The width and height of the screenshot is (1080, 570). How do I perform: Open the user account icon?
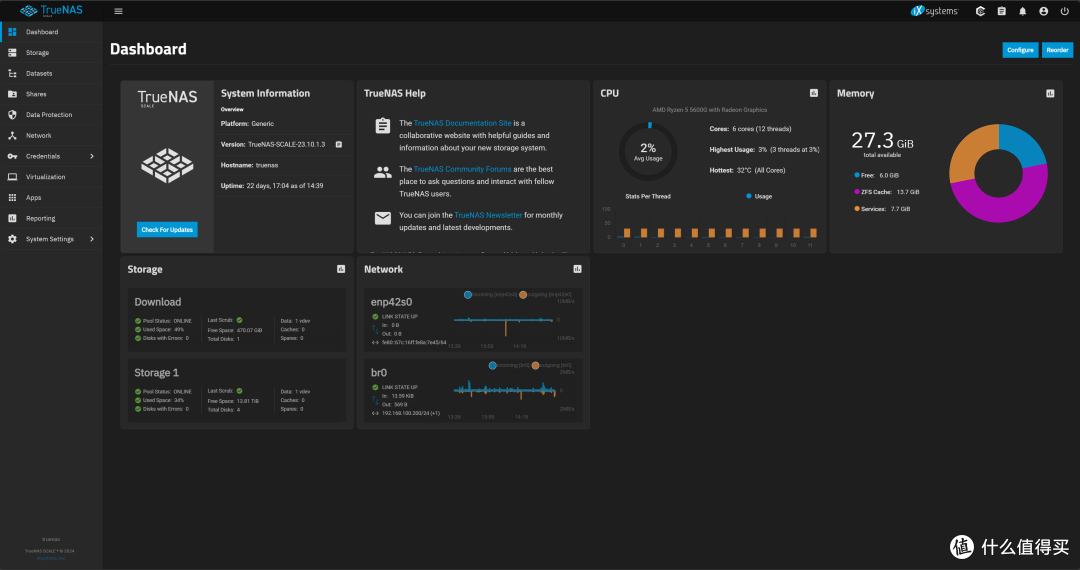(1043, 11)
